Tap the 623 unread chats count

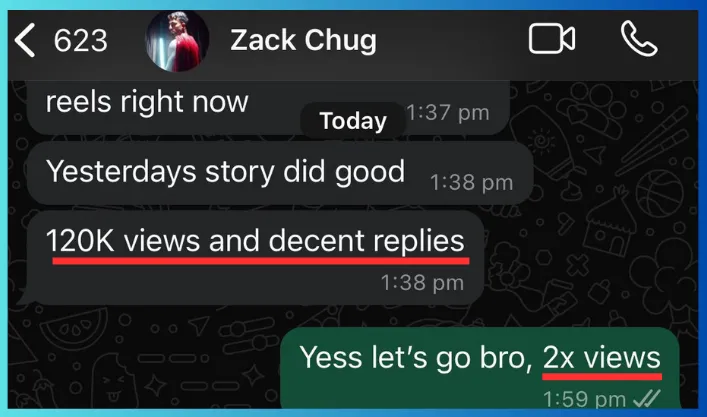pyautogui.click(x=80, y=41)
